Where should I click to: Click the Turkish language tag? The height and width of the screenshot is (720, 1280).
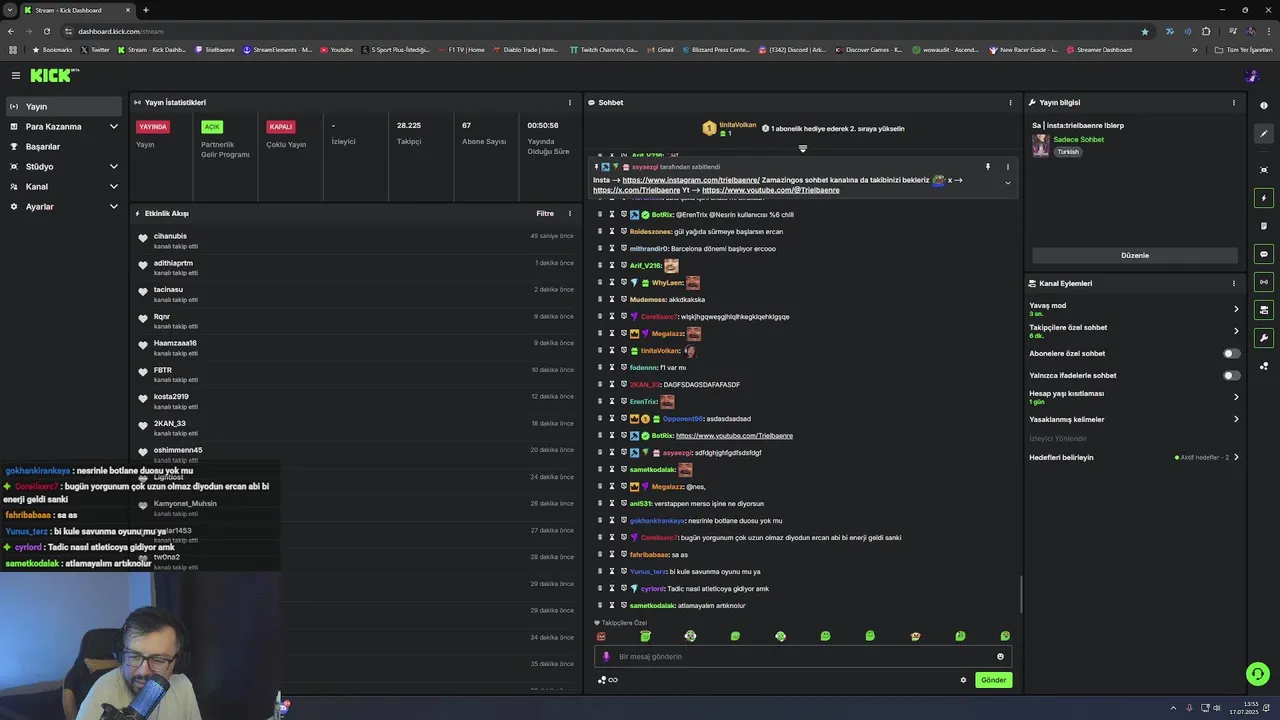tap(1068, 152)
